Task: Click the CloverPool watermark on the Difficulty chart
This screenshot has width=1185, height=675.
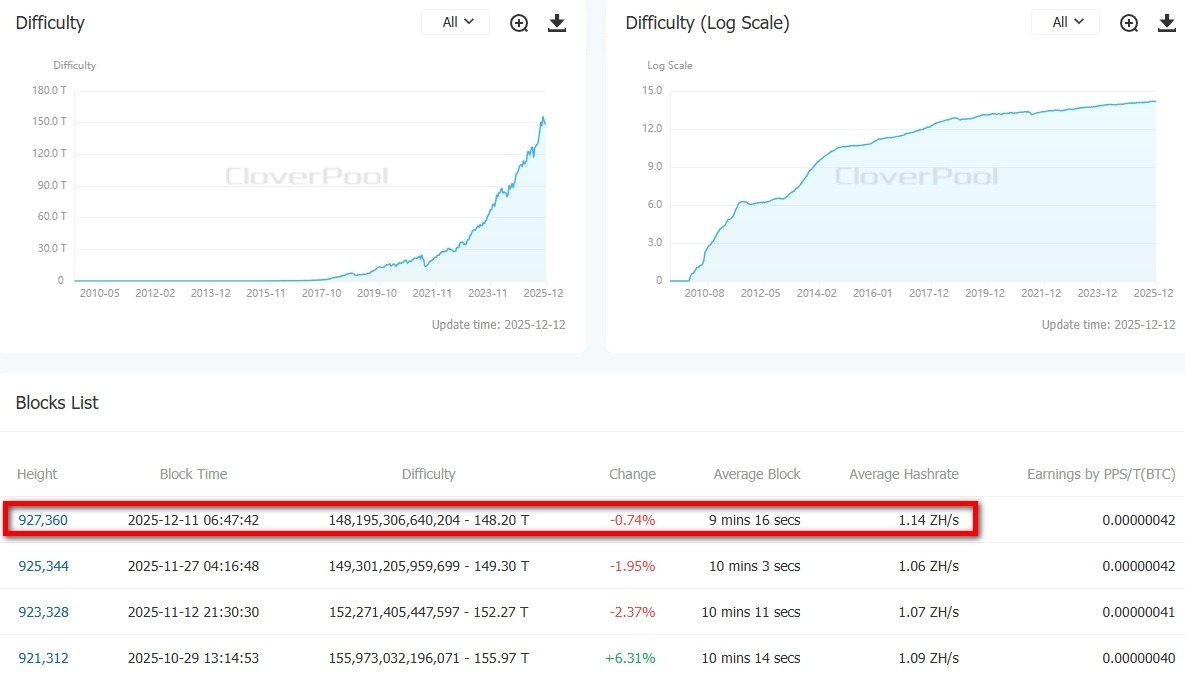Action: (x=308, y=176)
